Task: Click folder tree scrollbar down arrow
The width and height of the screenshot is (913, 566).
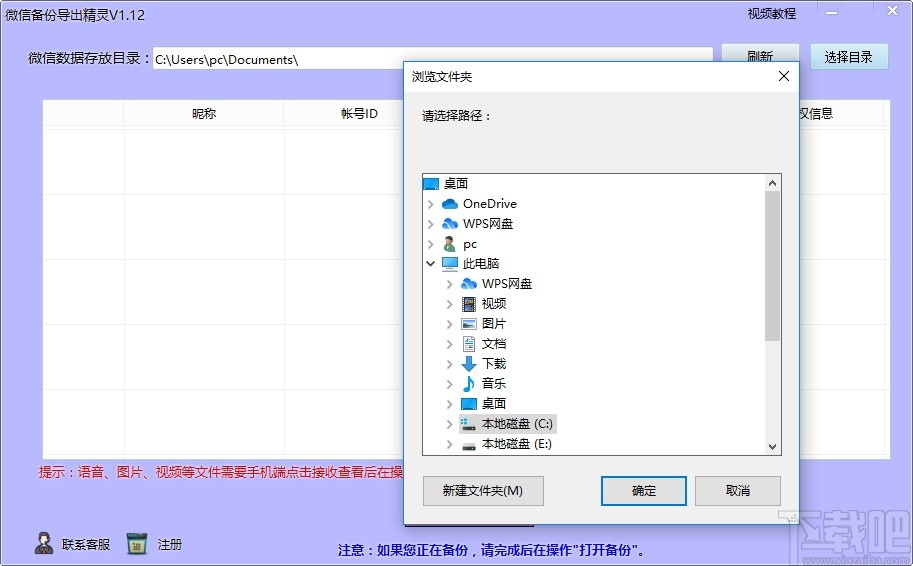Action: (x=773, y=447)
